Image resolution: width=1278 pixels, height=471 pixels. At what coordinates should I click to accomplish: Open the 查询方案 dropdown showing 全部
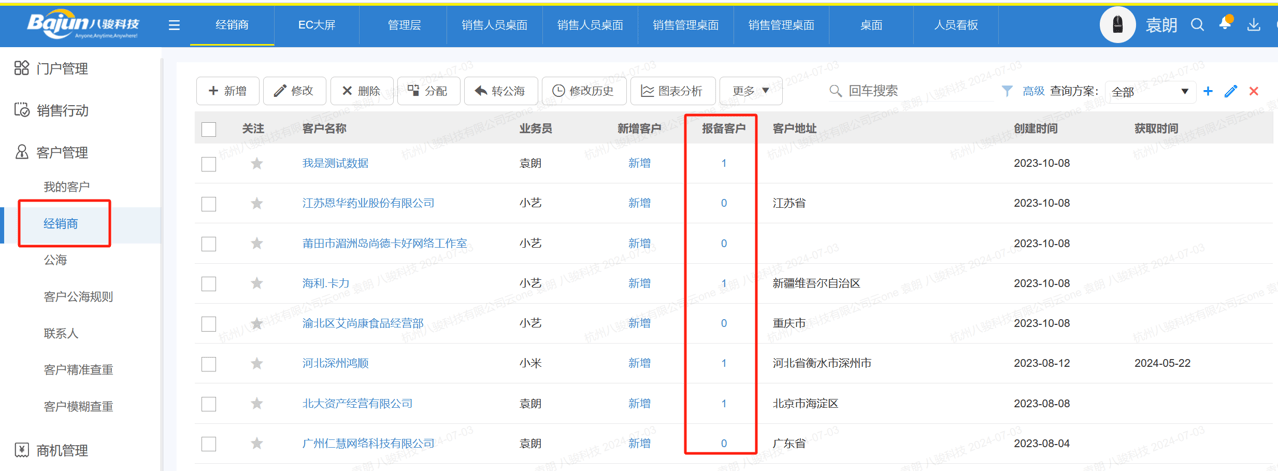click(1150, 91)
